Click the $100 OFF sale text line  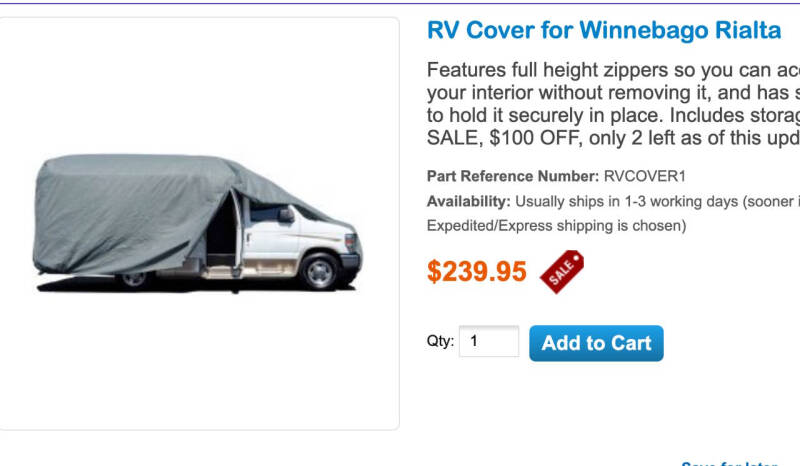pos(613,138)
